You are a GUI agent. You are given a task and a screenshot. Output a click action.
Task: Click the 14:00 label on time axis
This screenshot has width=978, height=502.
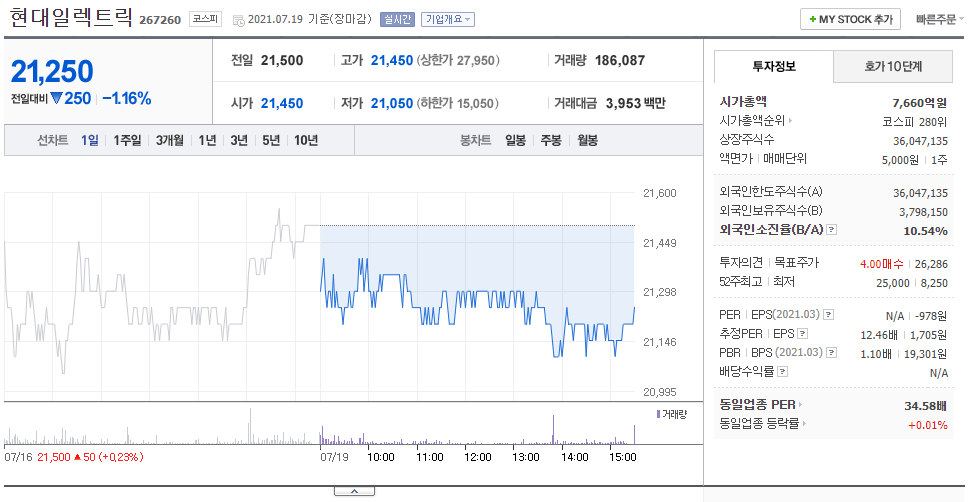[574, 457]
